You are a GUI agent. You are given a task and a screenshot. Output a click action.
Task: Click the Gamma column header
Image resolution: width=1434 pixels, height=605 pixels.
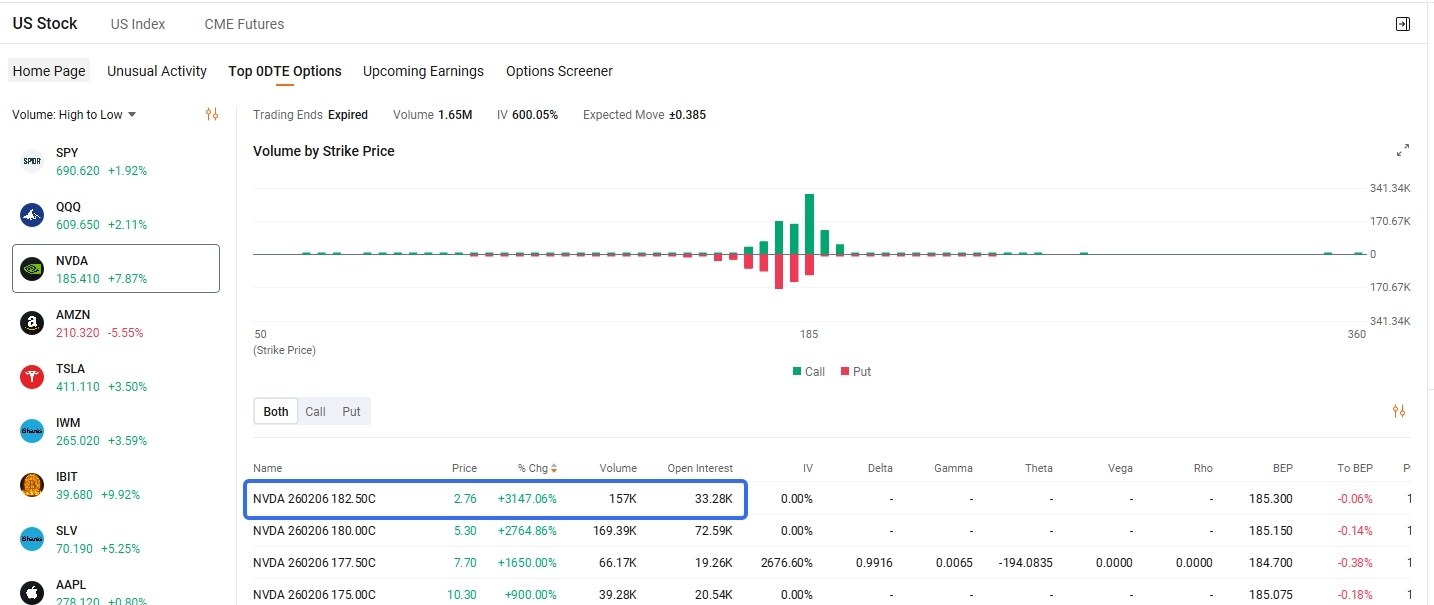[x=953, y=468]
